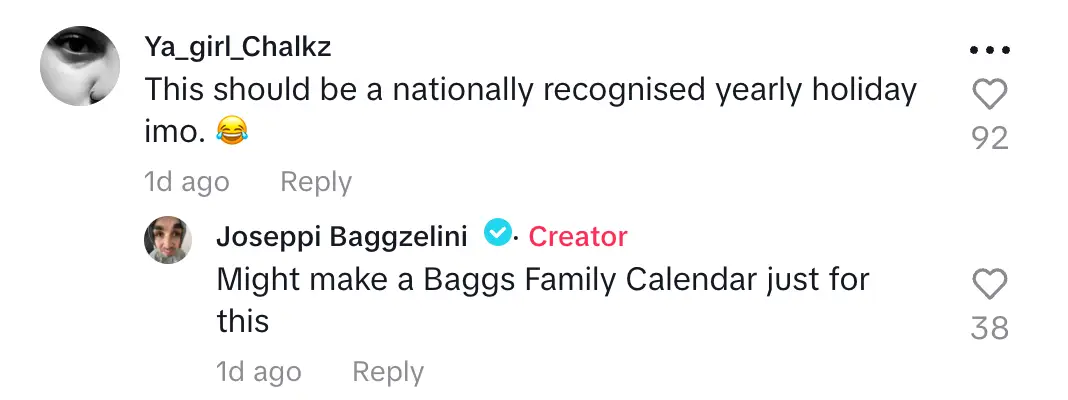The image size is (1068, 400).
Task: Visit the Ya_girl_Chalkz username profile
Action: point(238,46)
